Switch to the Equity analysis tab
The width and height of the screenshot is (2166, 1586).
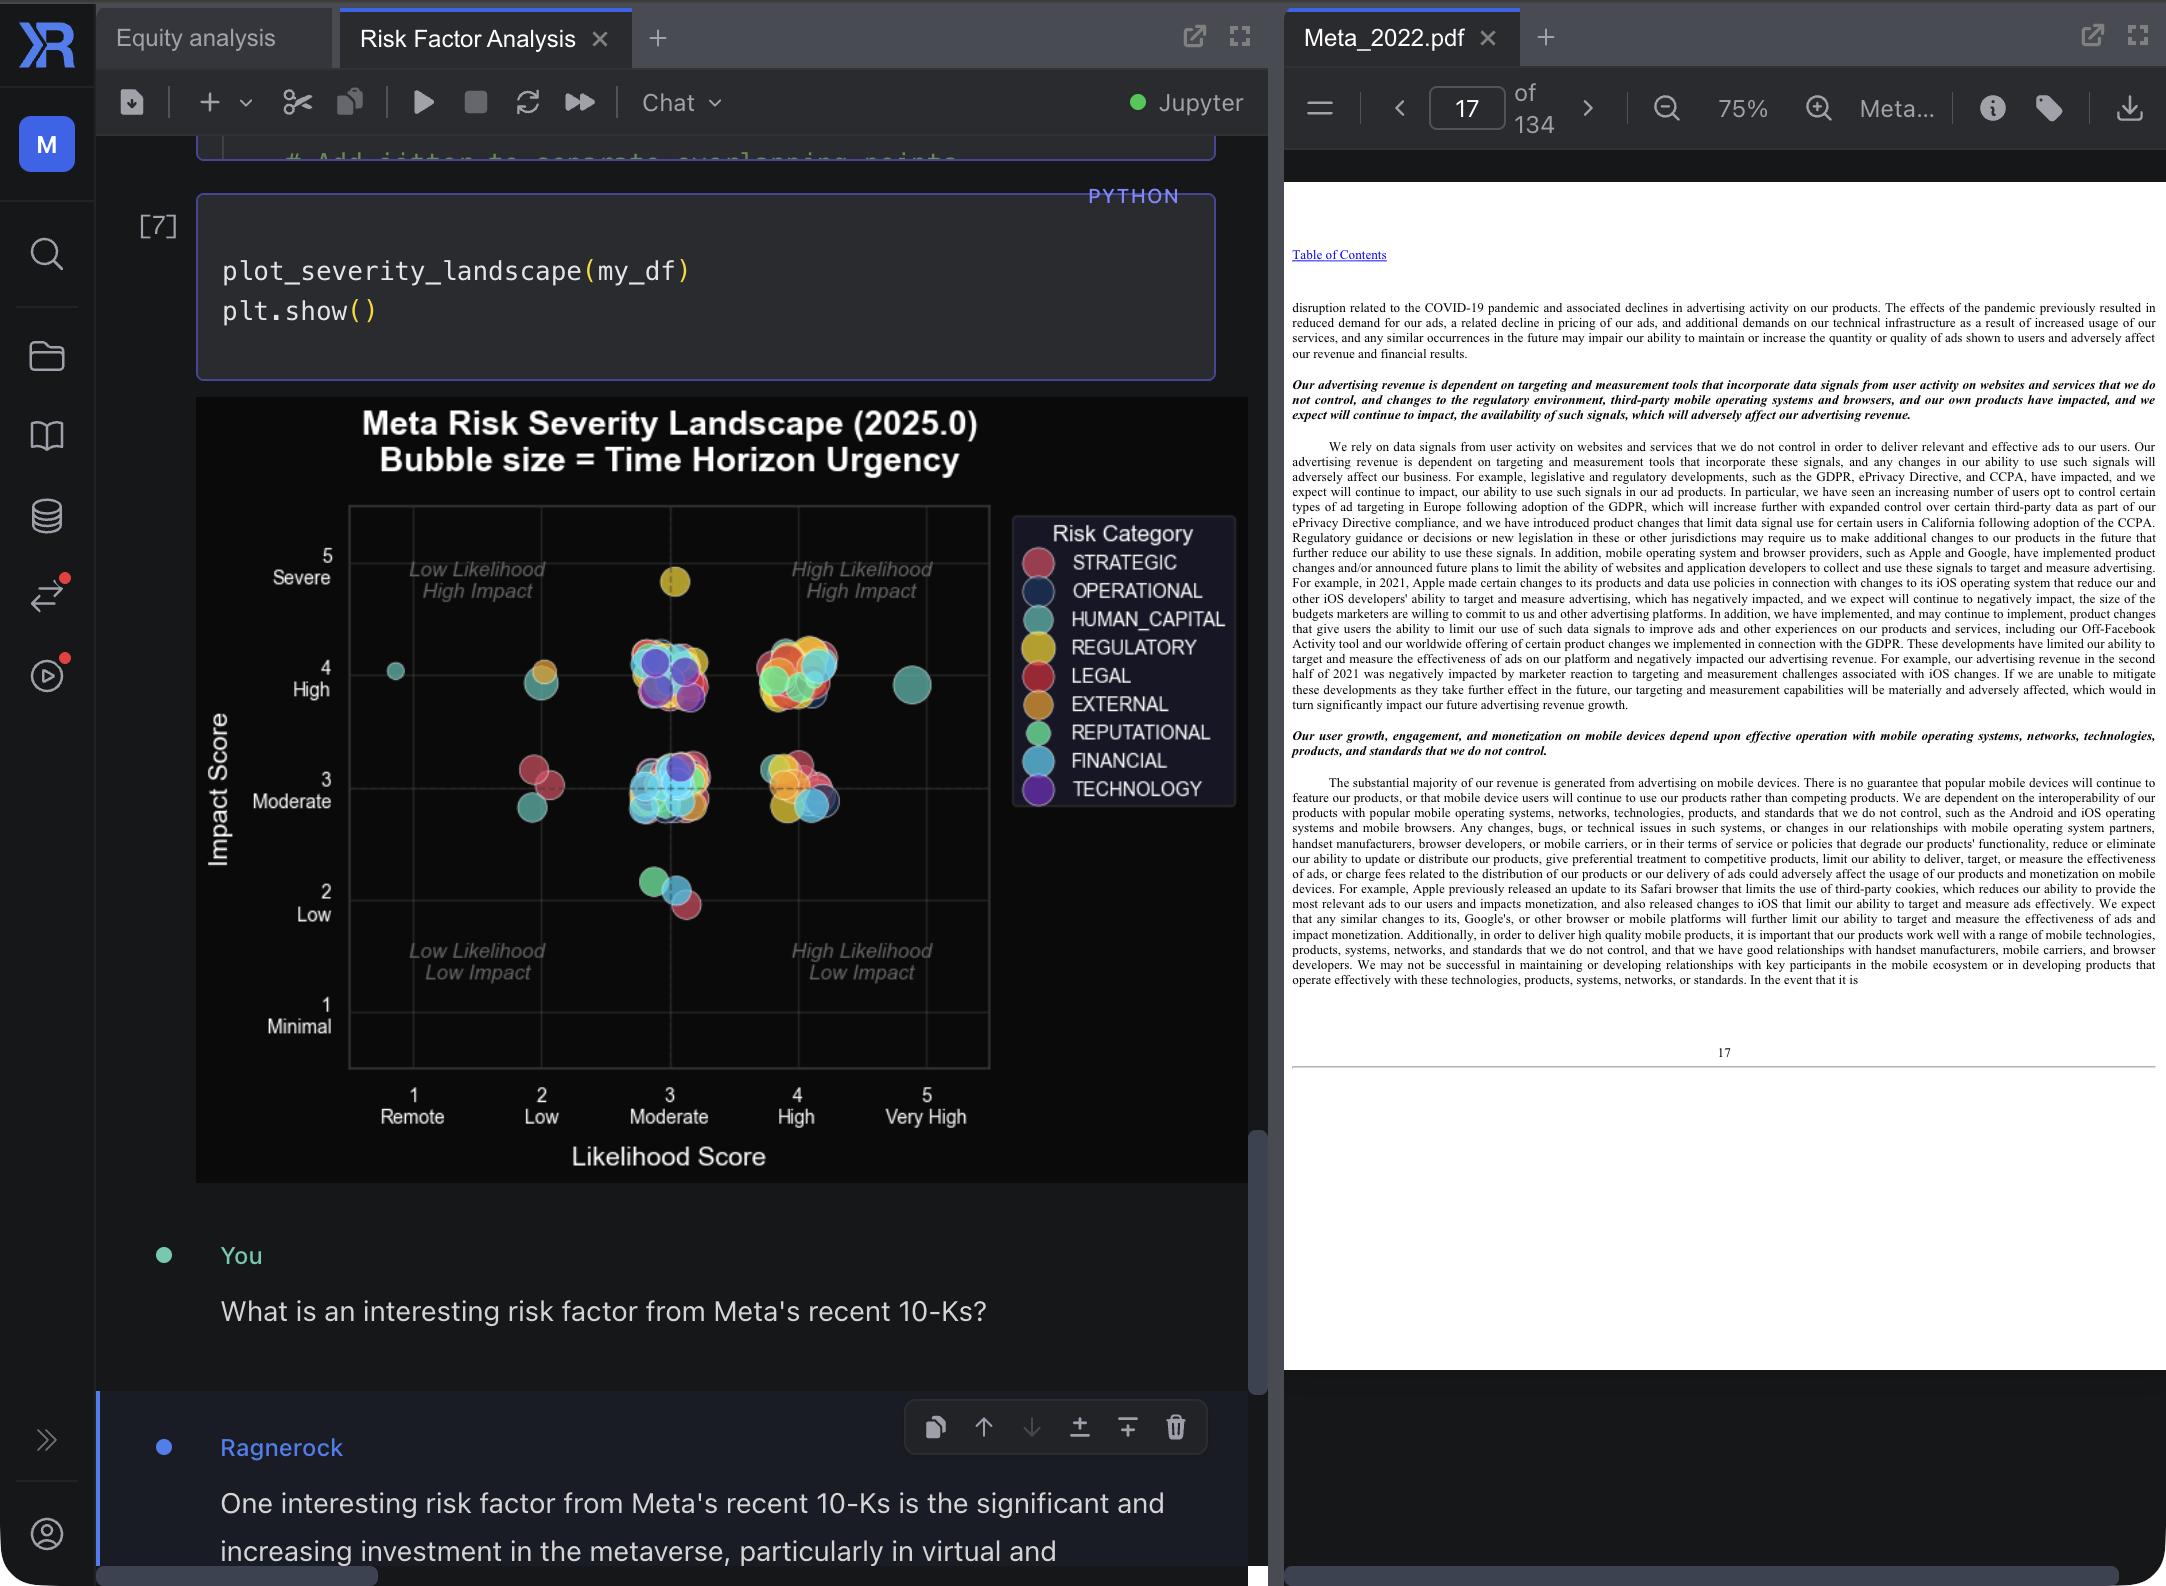point(196,38)
